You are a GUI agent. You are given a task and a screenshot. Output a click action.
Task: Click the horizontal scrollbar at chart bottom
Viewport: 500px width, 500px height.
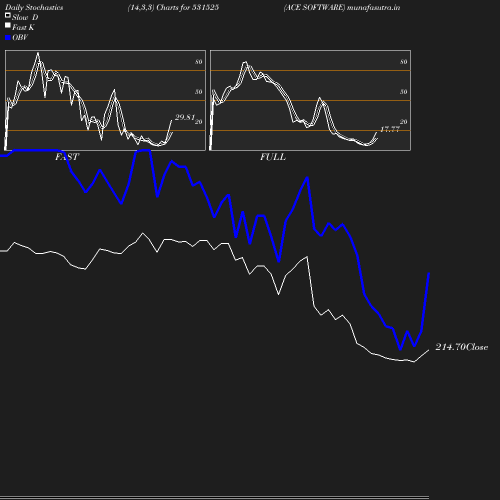pyautogui.click(x=214, y=497)
